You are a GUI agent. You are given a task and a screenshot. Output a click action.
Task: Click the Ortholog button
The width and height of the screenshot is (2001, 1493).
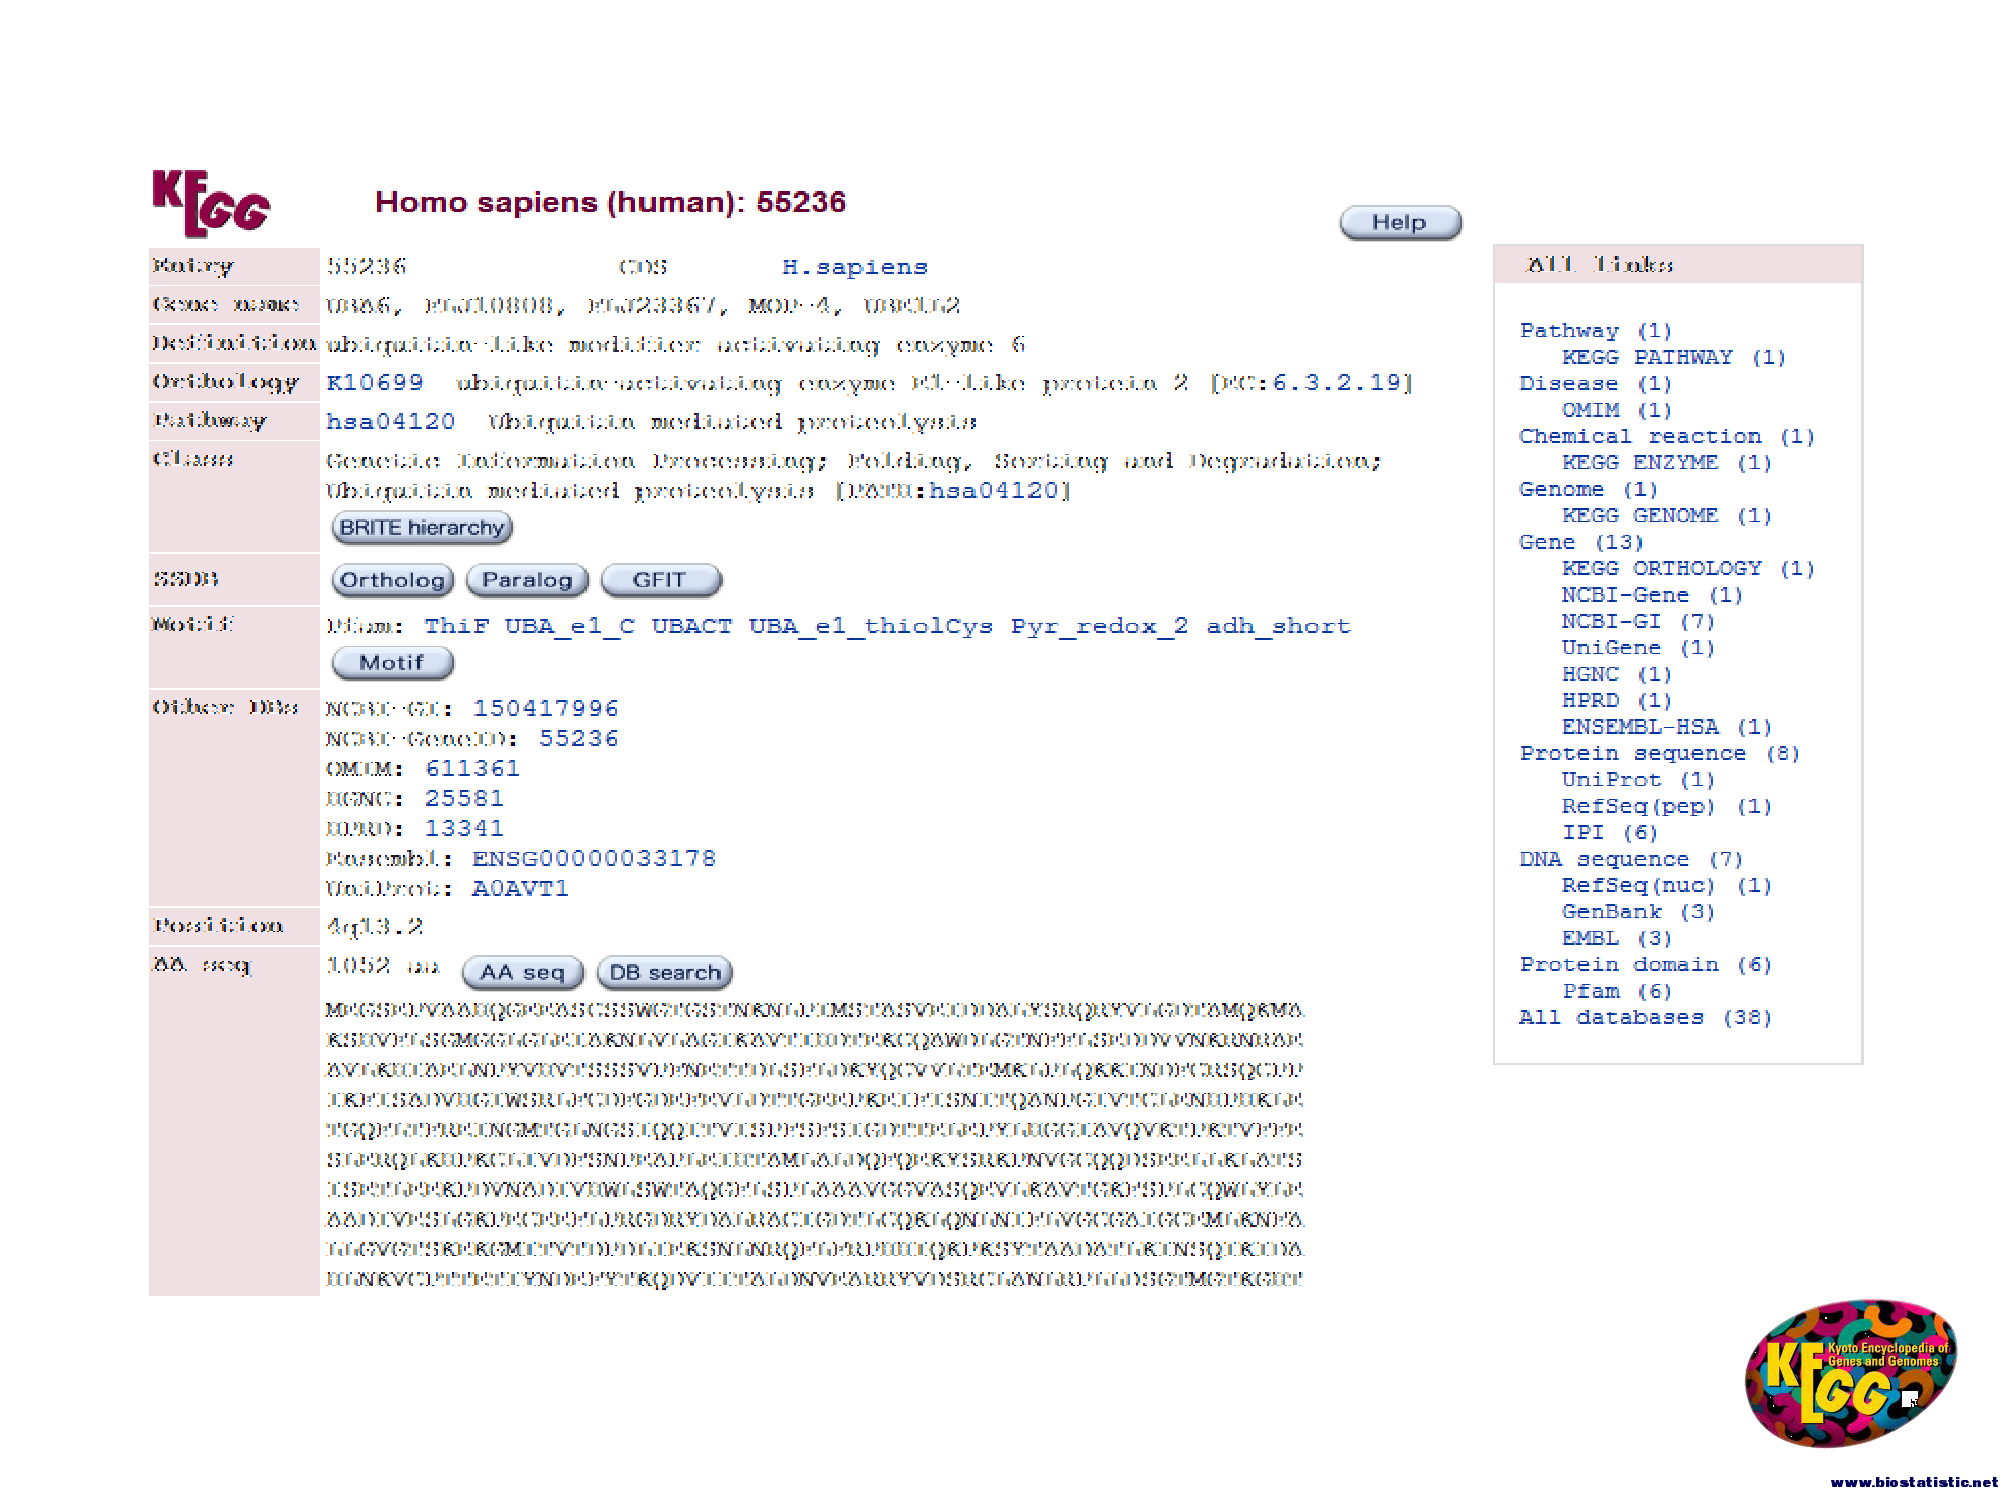[x=392, y=580]
